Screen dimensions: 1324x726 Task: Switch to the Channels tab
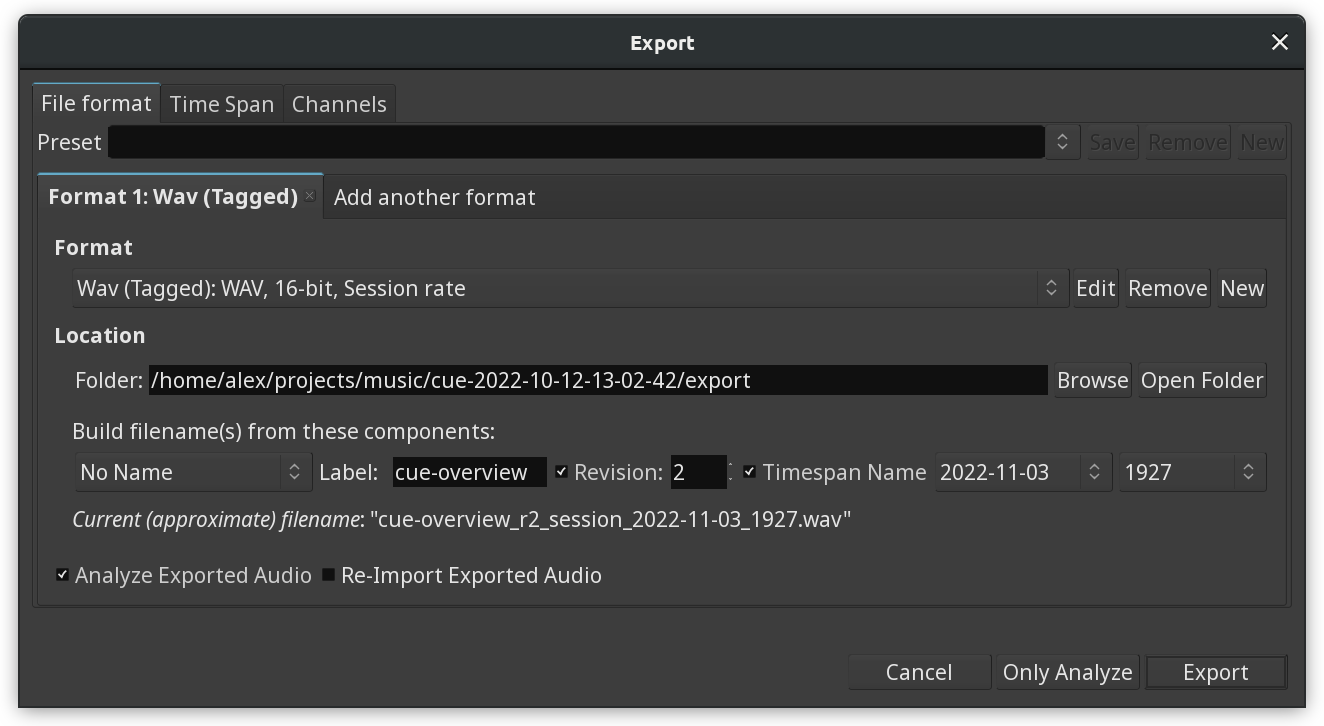coord(339,104)
